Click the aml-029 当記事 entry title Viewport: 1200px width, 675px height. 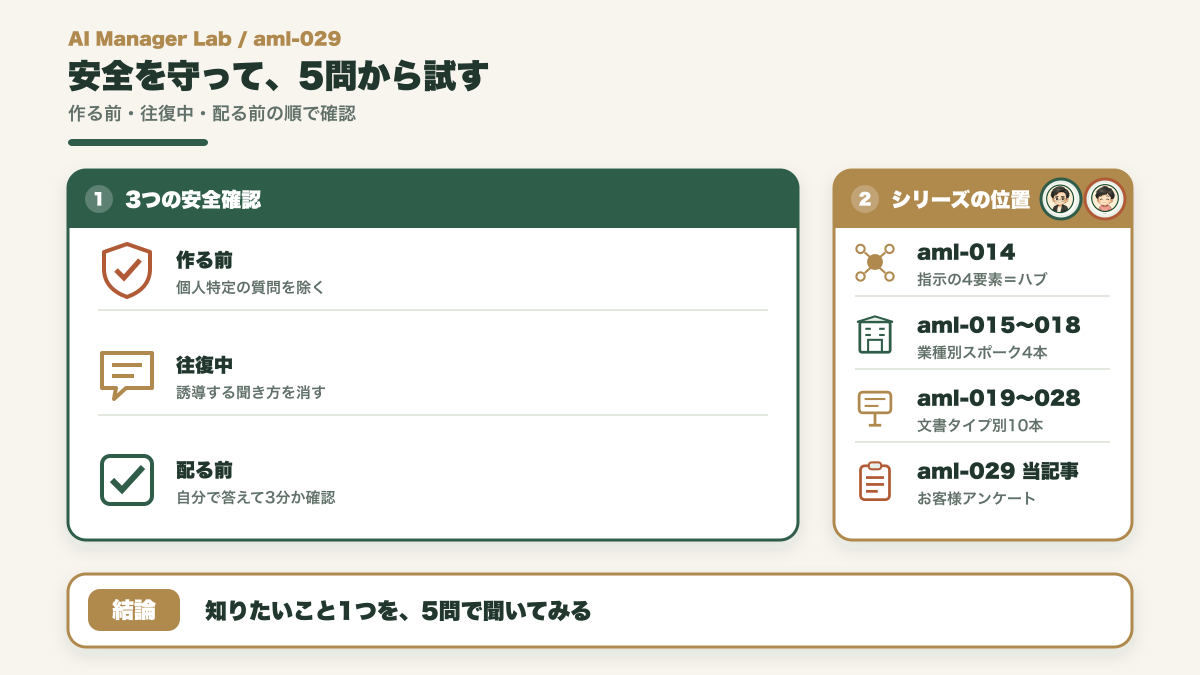(x=998, y=471)
